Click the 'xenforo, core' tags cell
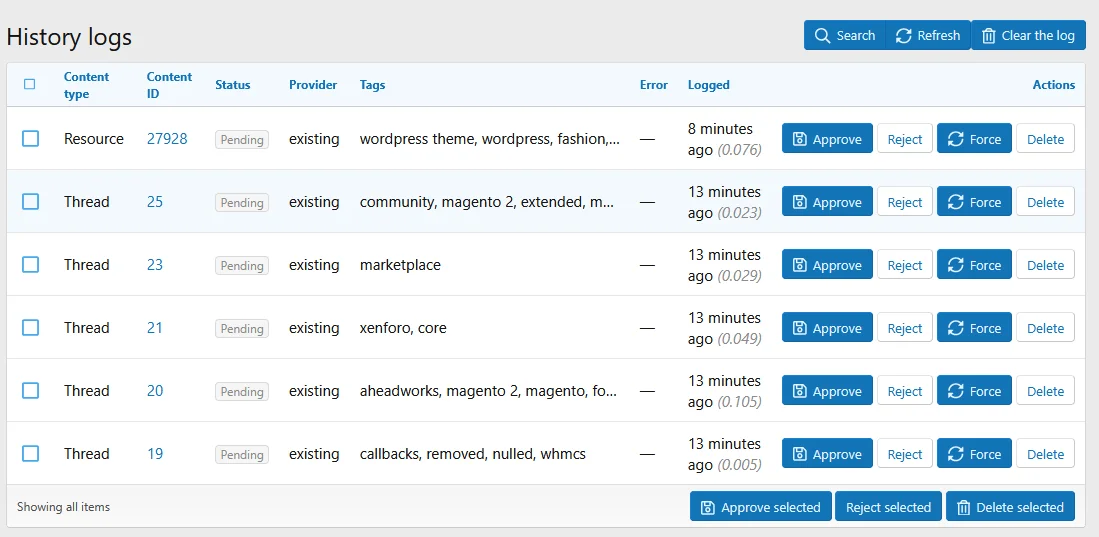This screenshot has width=1099, height=537. (x=403, y=328)
